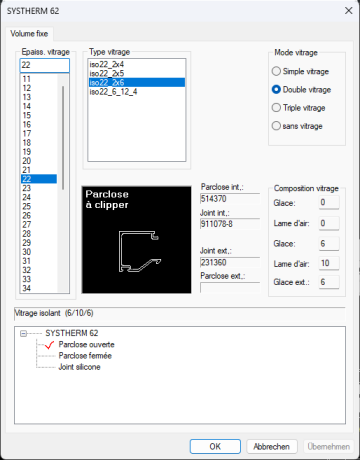Select thickness 21 in list
This screenshot has height=460, width=360.
point(39,170)
